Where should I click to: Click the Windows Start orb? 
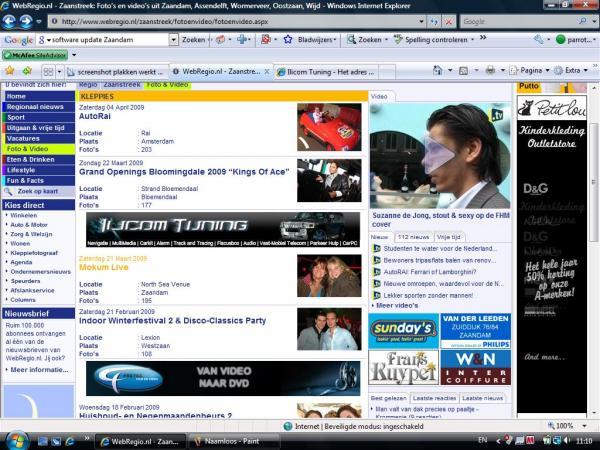[16, 441]
